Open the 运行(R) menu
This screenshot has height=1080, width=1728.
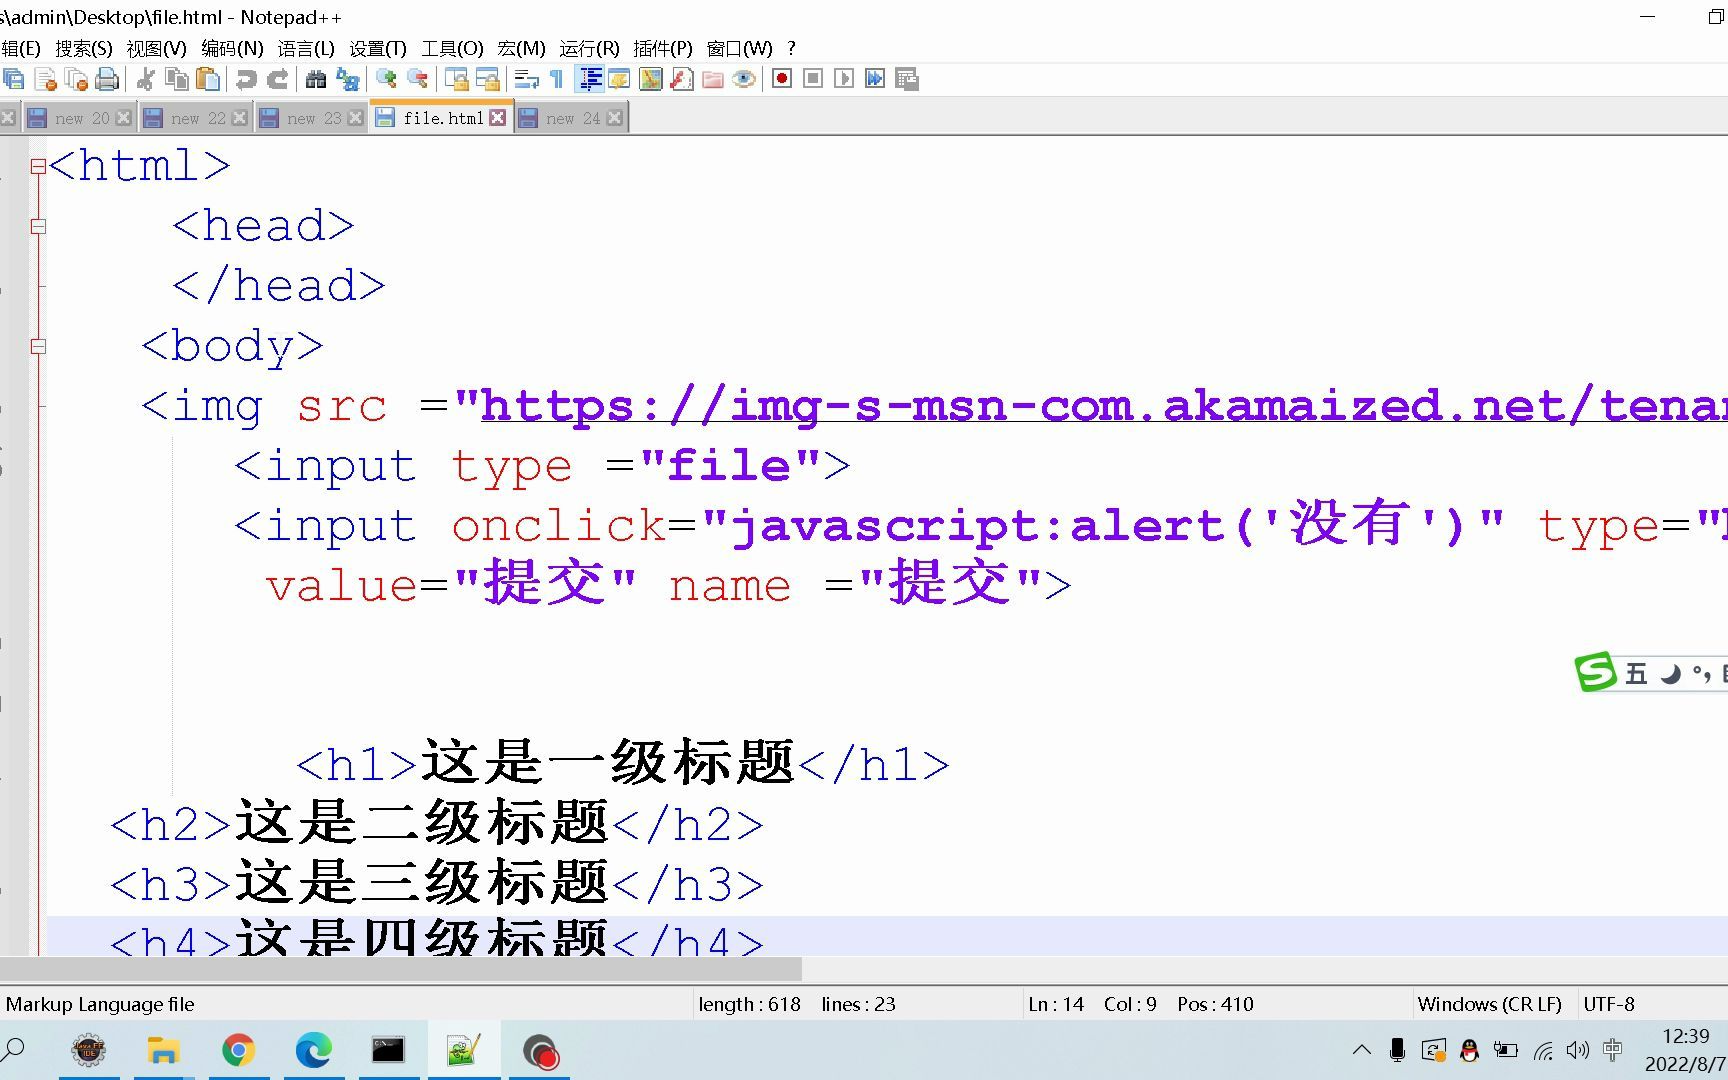[x=589, y=48]
